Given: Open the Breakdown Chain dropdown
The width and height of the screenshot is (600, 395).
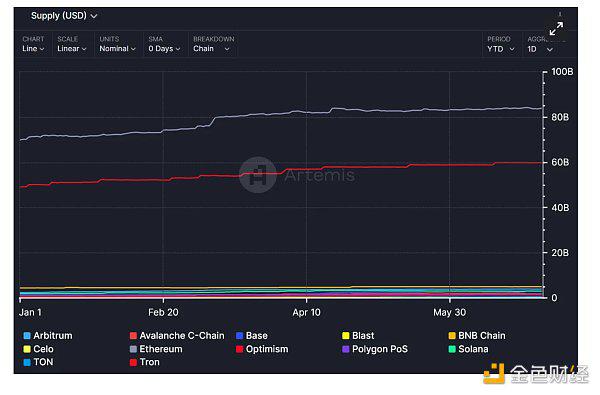Looking at the screenshot, I should 211,49.
